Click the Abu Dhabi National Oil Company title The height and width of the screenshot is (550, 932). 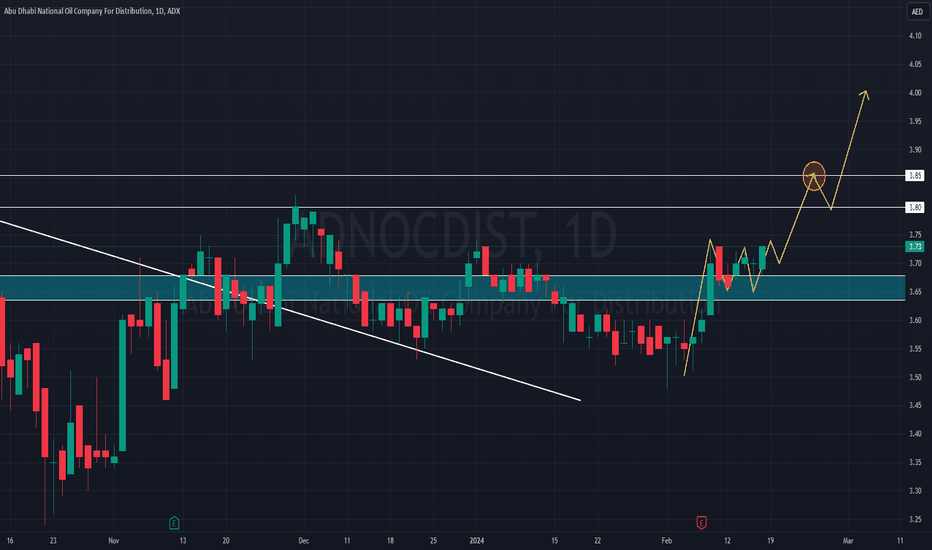tap(92, 11)
